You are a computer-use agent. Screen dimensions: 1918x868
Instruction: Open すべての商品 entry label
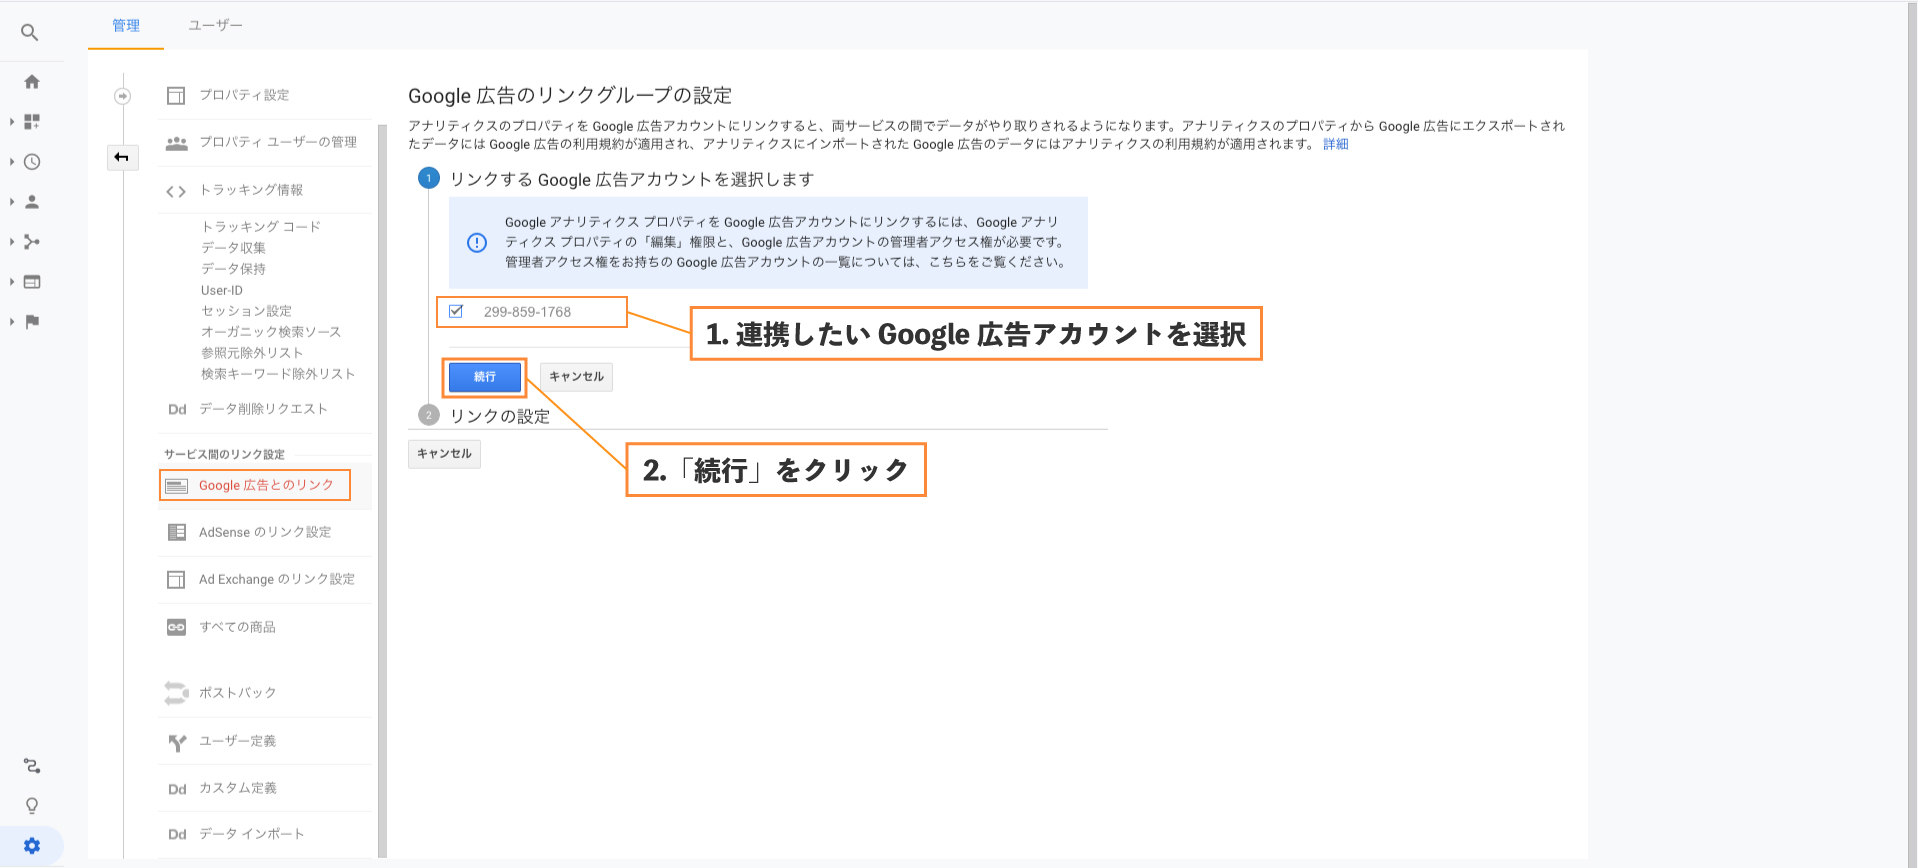(237, 627)
